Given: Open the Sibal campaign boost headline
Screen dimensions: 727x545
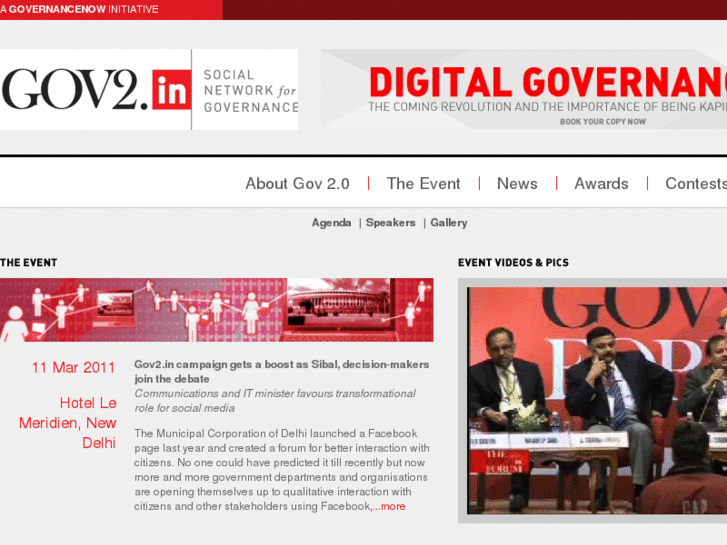Looking at the screenshot, I should click(x=281, y=372).
